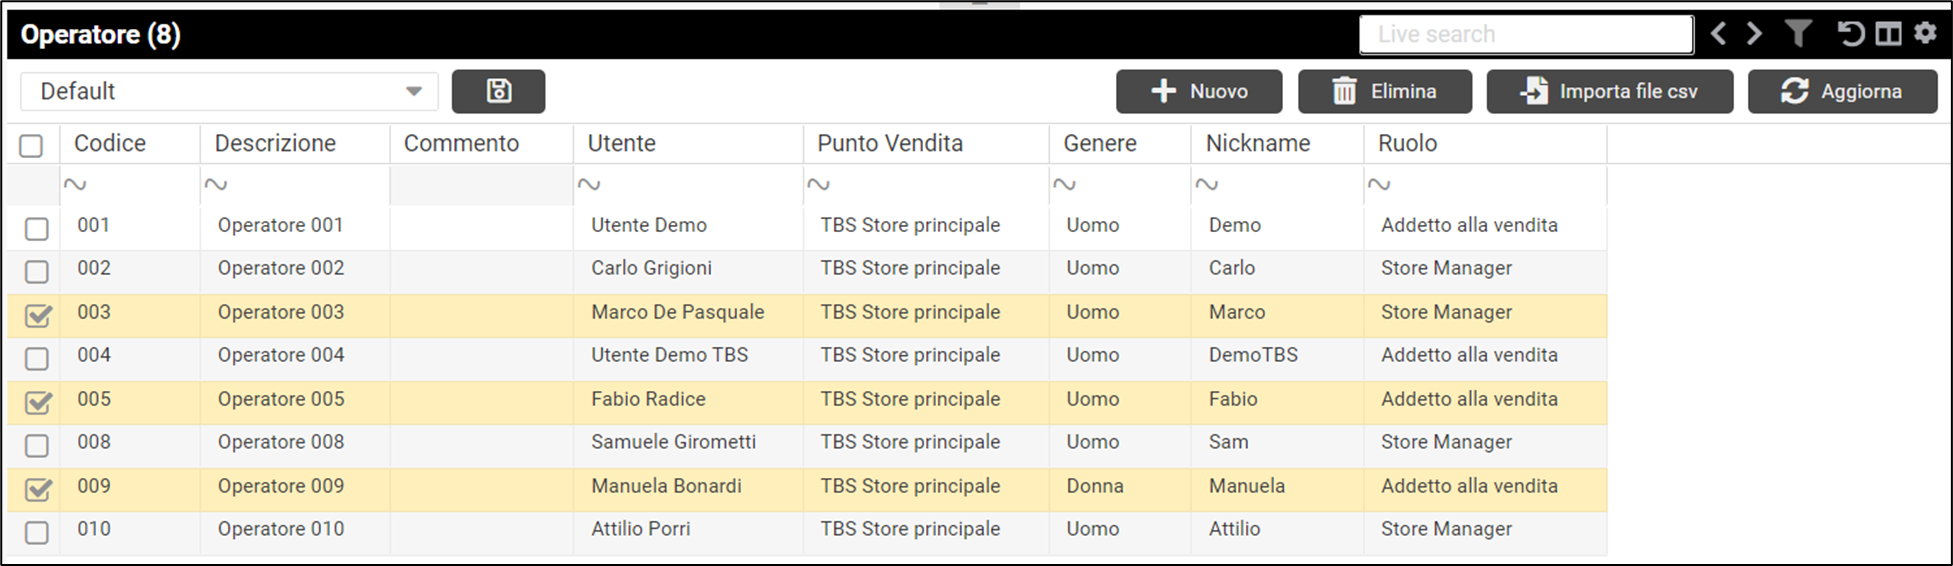Image resolution: width=1953 pixels, height=566 pixels.
Task: Go to next record with right chevron
Action: tap(1754, 34)
